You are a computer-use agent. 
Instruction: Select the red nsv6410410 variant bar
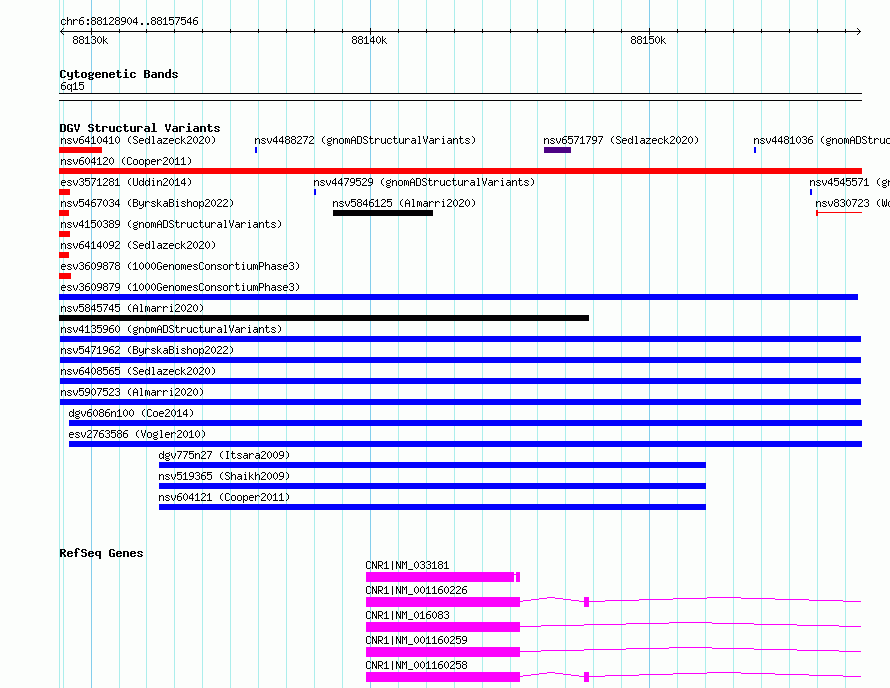(81, 150)
